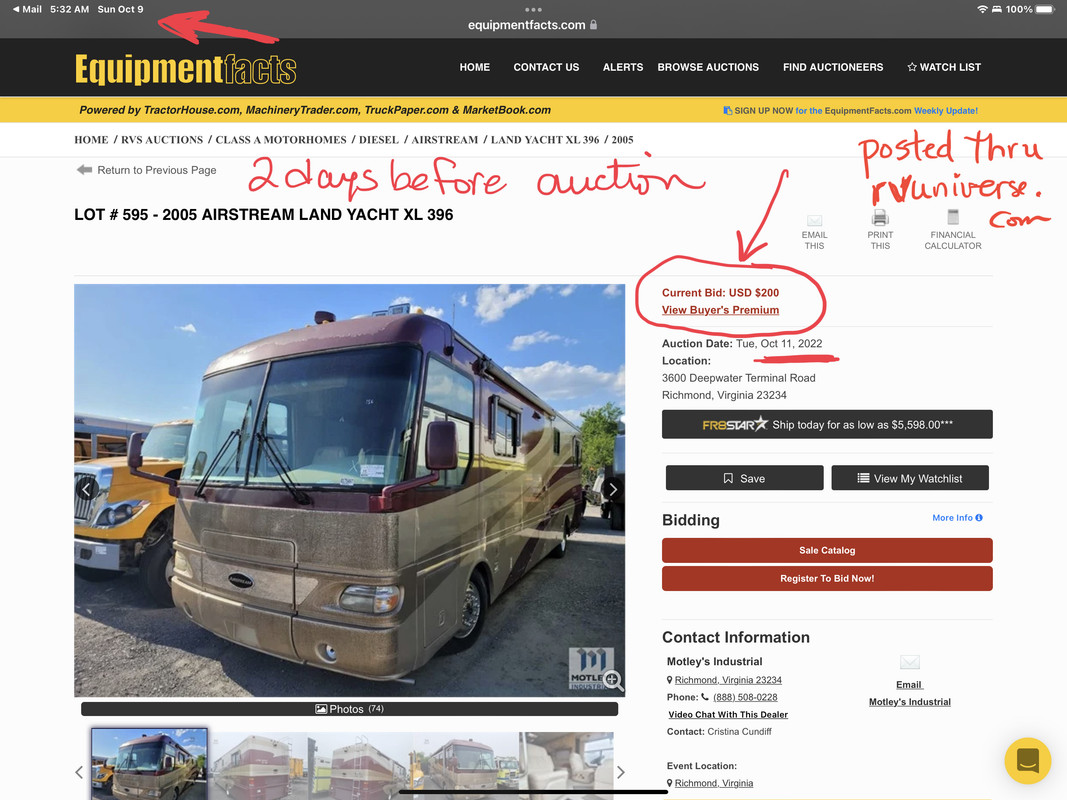The image size is (1067, 800).
Task: Go to Find Auctioneers menu item
Action: (x=833, y=67)
